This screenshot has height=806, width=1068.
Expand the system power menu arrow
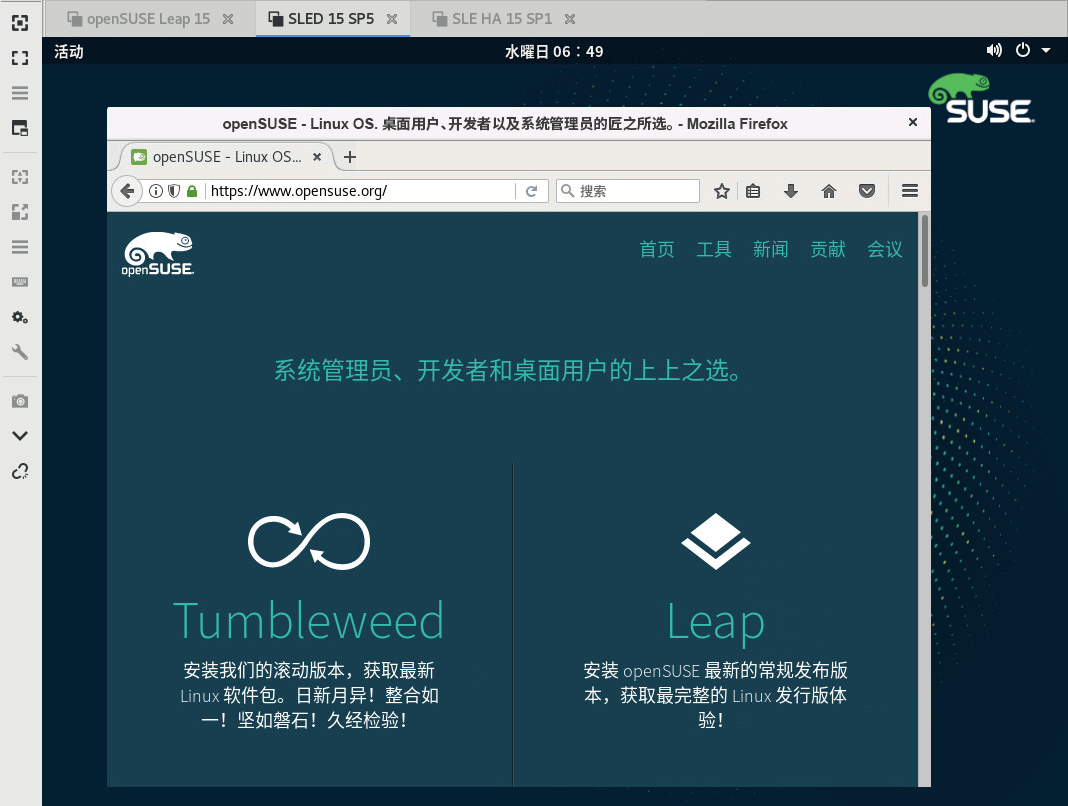pos(1046,51)
